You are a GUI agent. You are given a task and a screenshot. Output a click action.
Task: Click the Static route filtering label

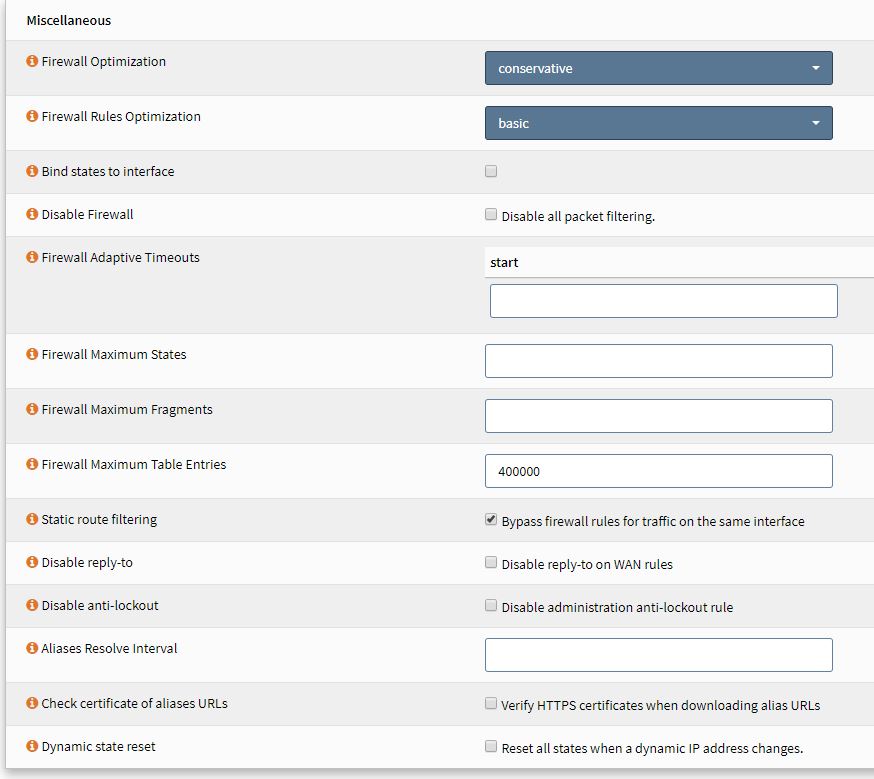tap(99, 519)
